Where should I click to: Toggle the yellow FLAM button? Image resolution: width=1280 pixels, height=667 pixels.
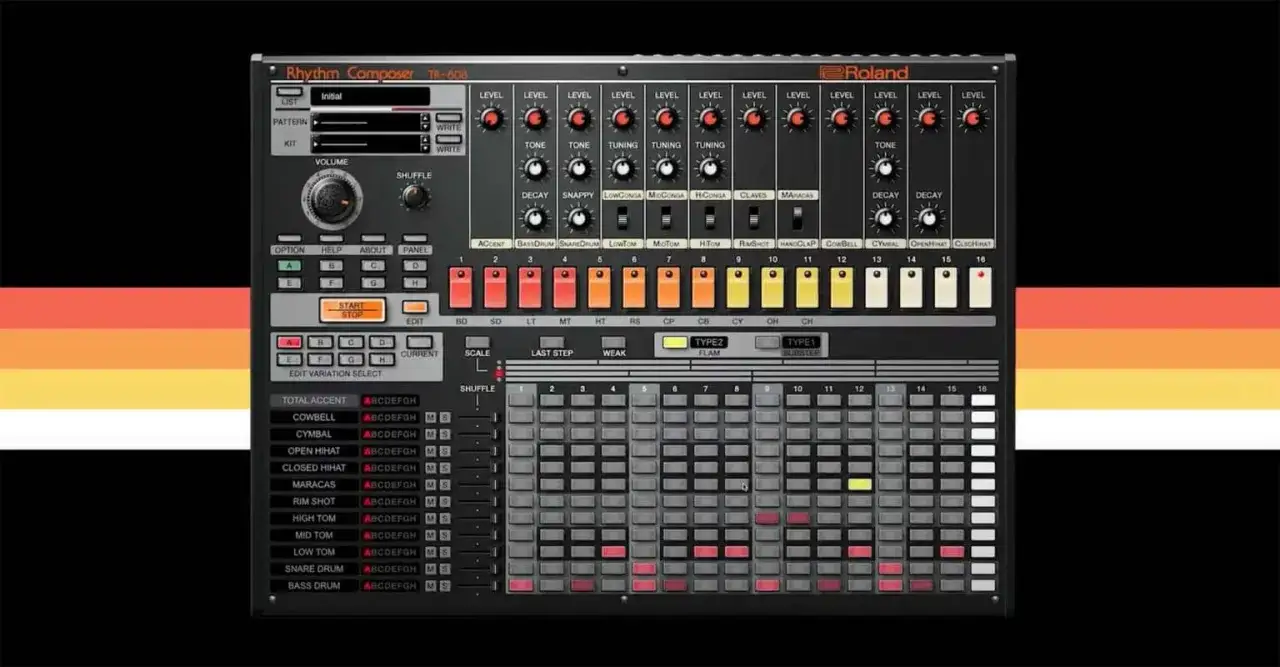point(675,342)
